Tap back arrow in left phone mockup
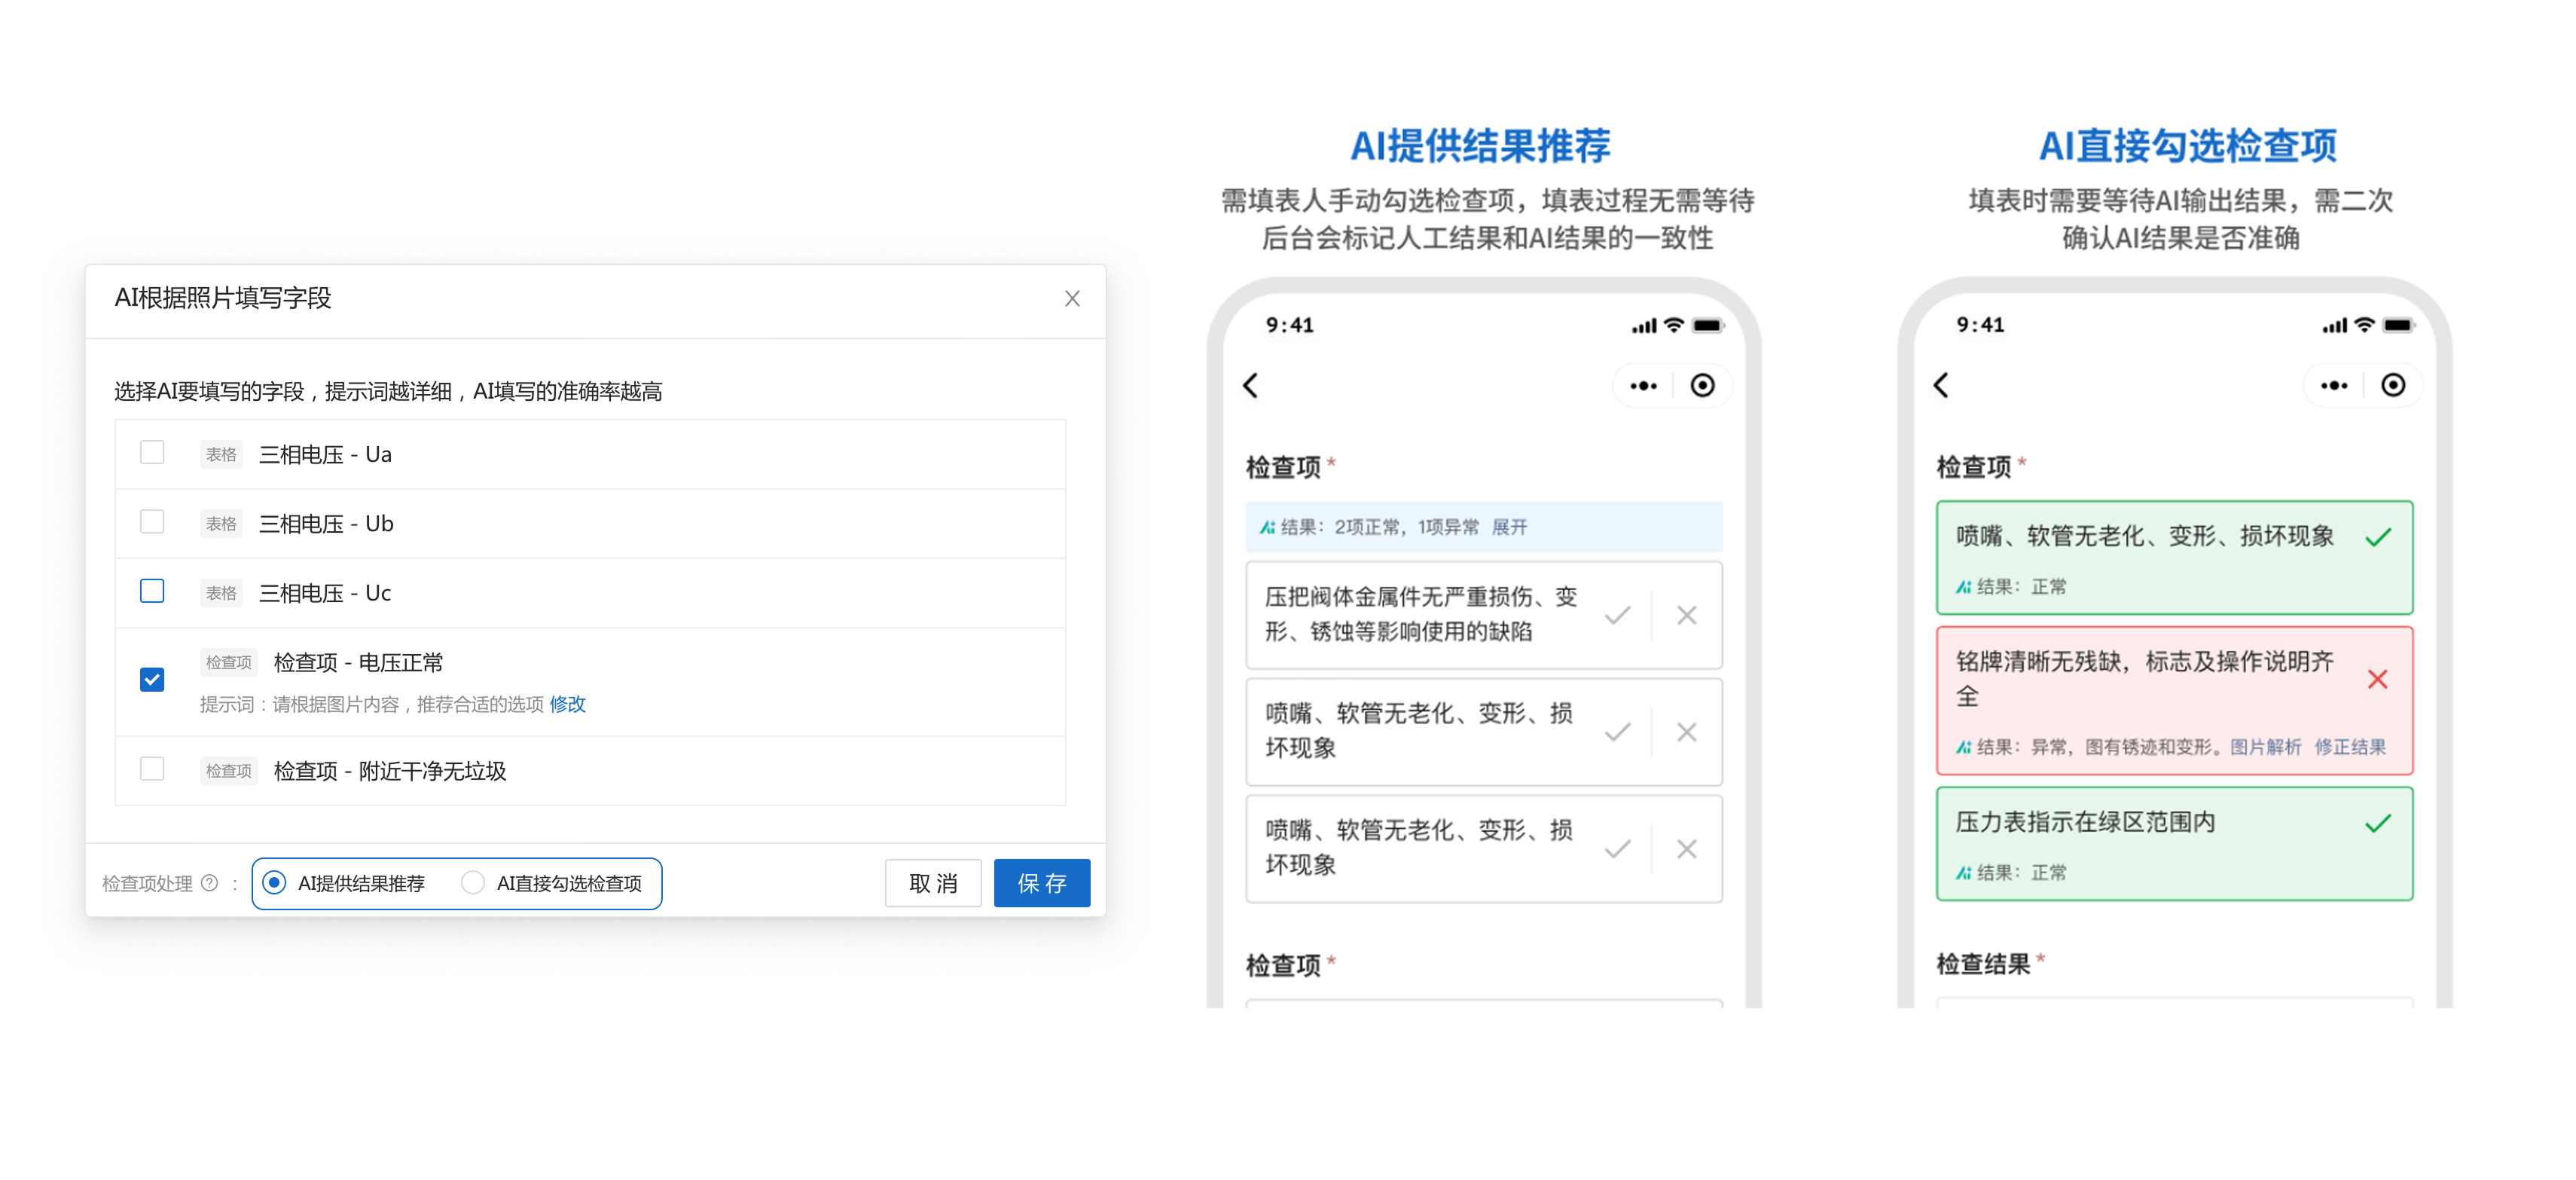Screen dimensions: 2576x1180 click(1251, 386)
